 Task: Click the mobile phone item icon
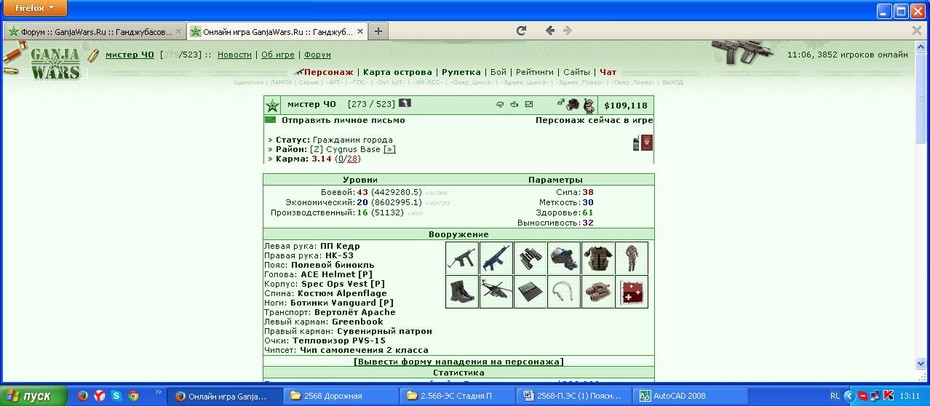click(636, 143)
